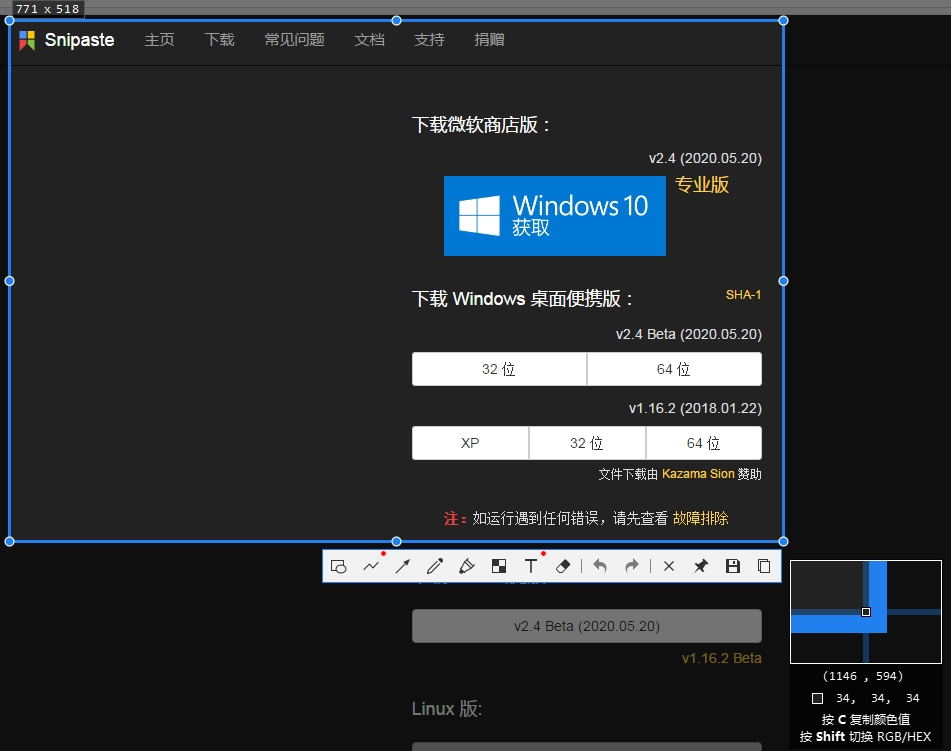This screenshot has height=751, width=951.
Task: Undo the last annotation
Action: 600,566
